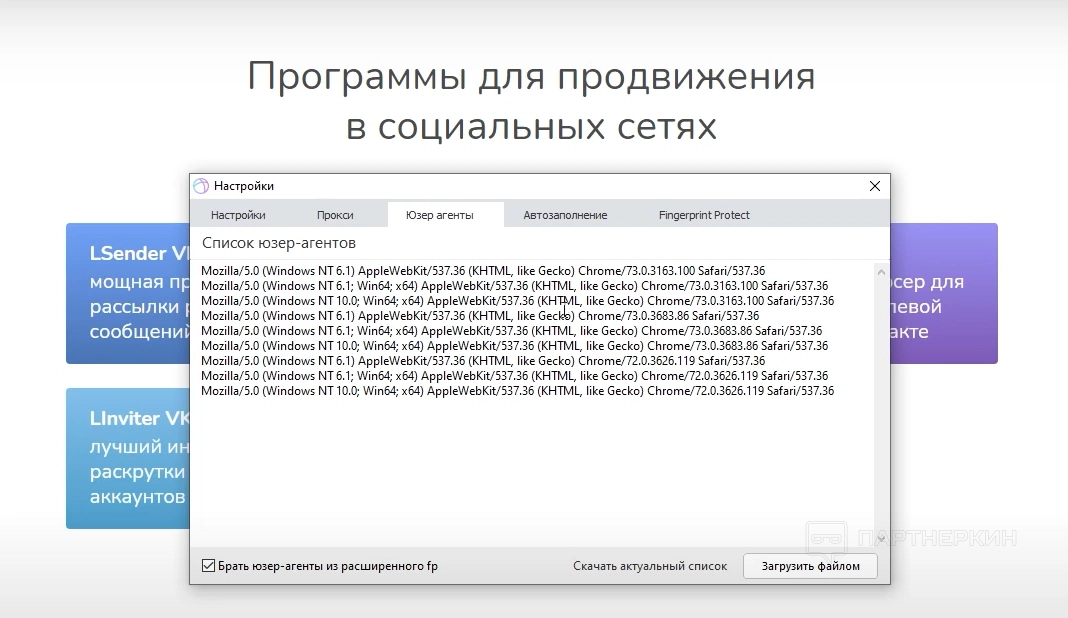Screen dimensions: 1068x618
Task: Click the Список юзер-агентов heading
Action: coord(279,243)
